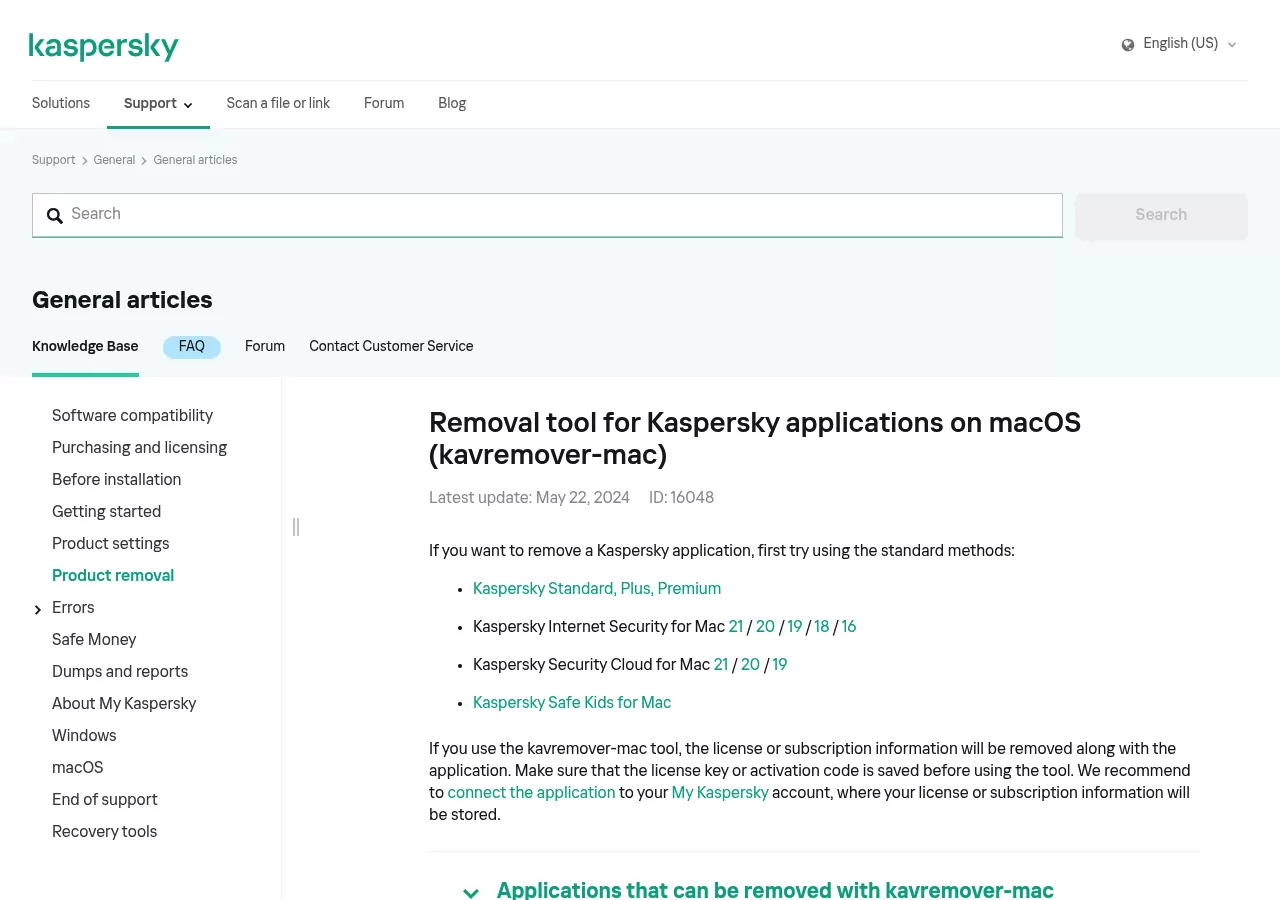Select Product removal in sidebar
Image resolution: width=1280 pixels, height=900 pixels.
click(113, 576)
